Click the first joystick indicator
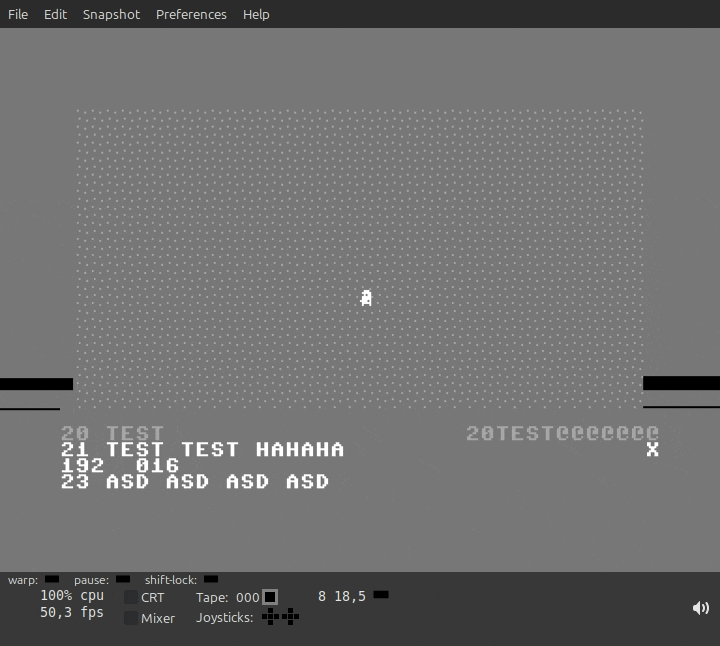The width and height of the screenshot is (720, 646). [x=270, y=617]
